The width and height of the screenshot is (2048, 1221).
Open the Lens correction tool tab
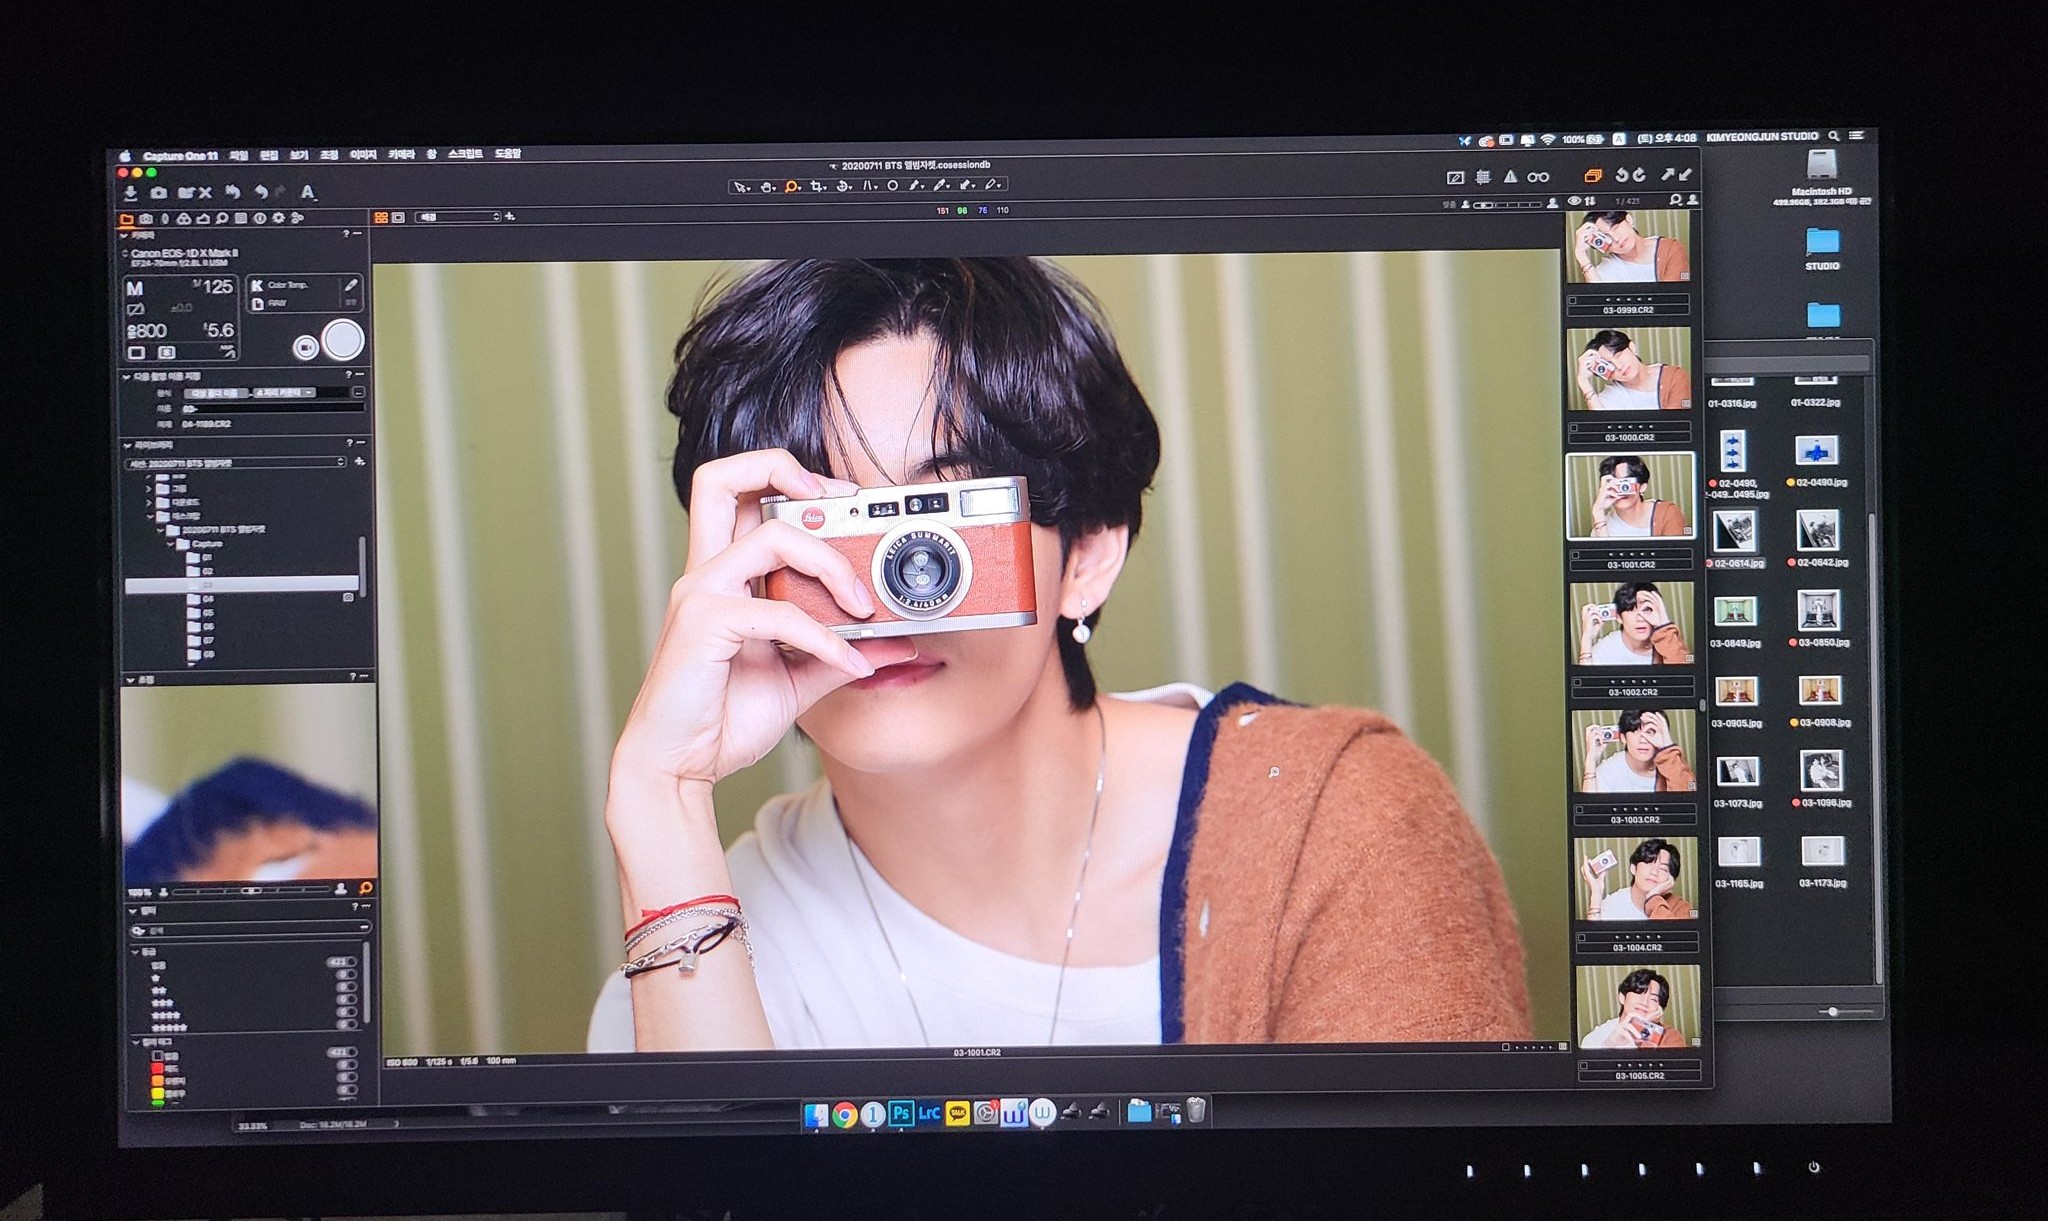(165, 218)
